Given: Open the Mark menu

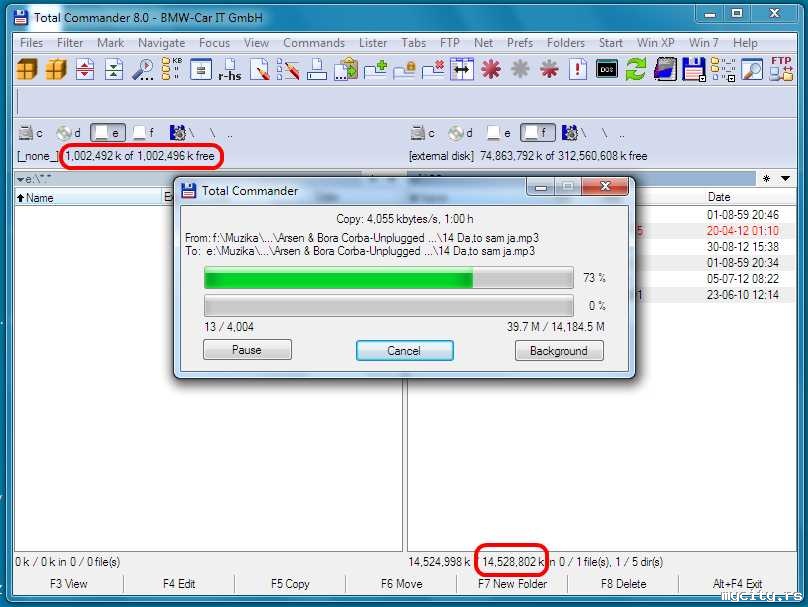Looking at the screenshot, I should 110,43.
